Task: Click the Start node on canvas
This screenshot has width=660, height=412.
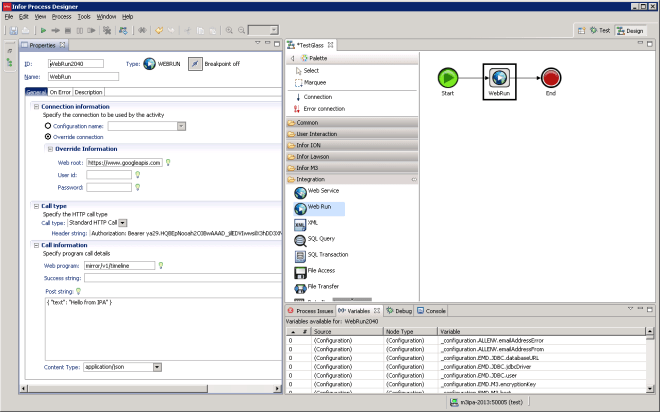Action: (449, 78)
